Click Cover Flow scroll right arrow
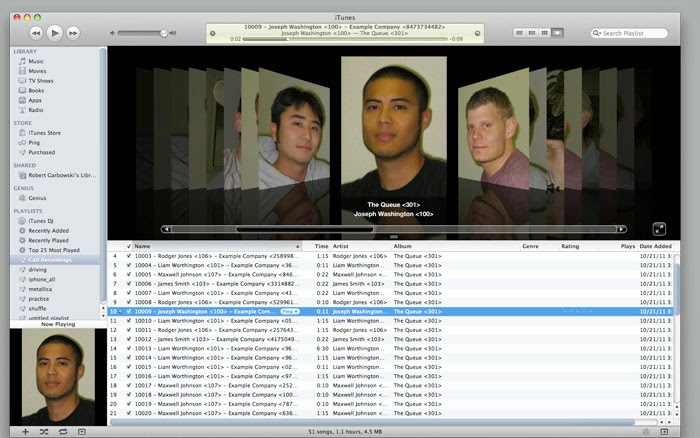The image size is (700, 438). pyautogui.click(x=621, y=229)
